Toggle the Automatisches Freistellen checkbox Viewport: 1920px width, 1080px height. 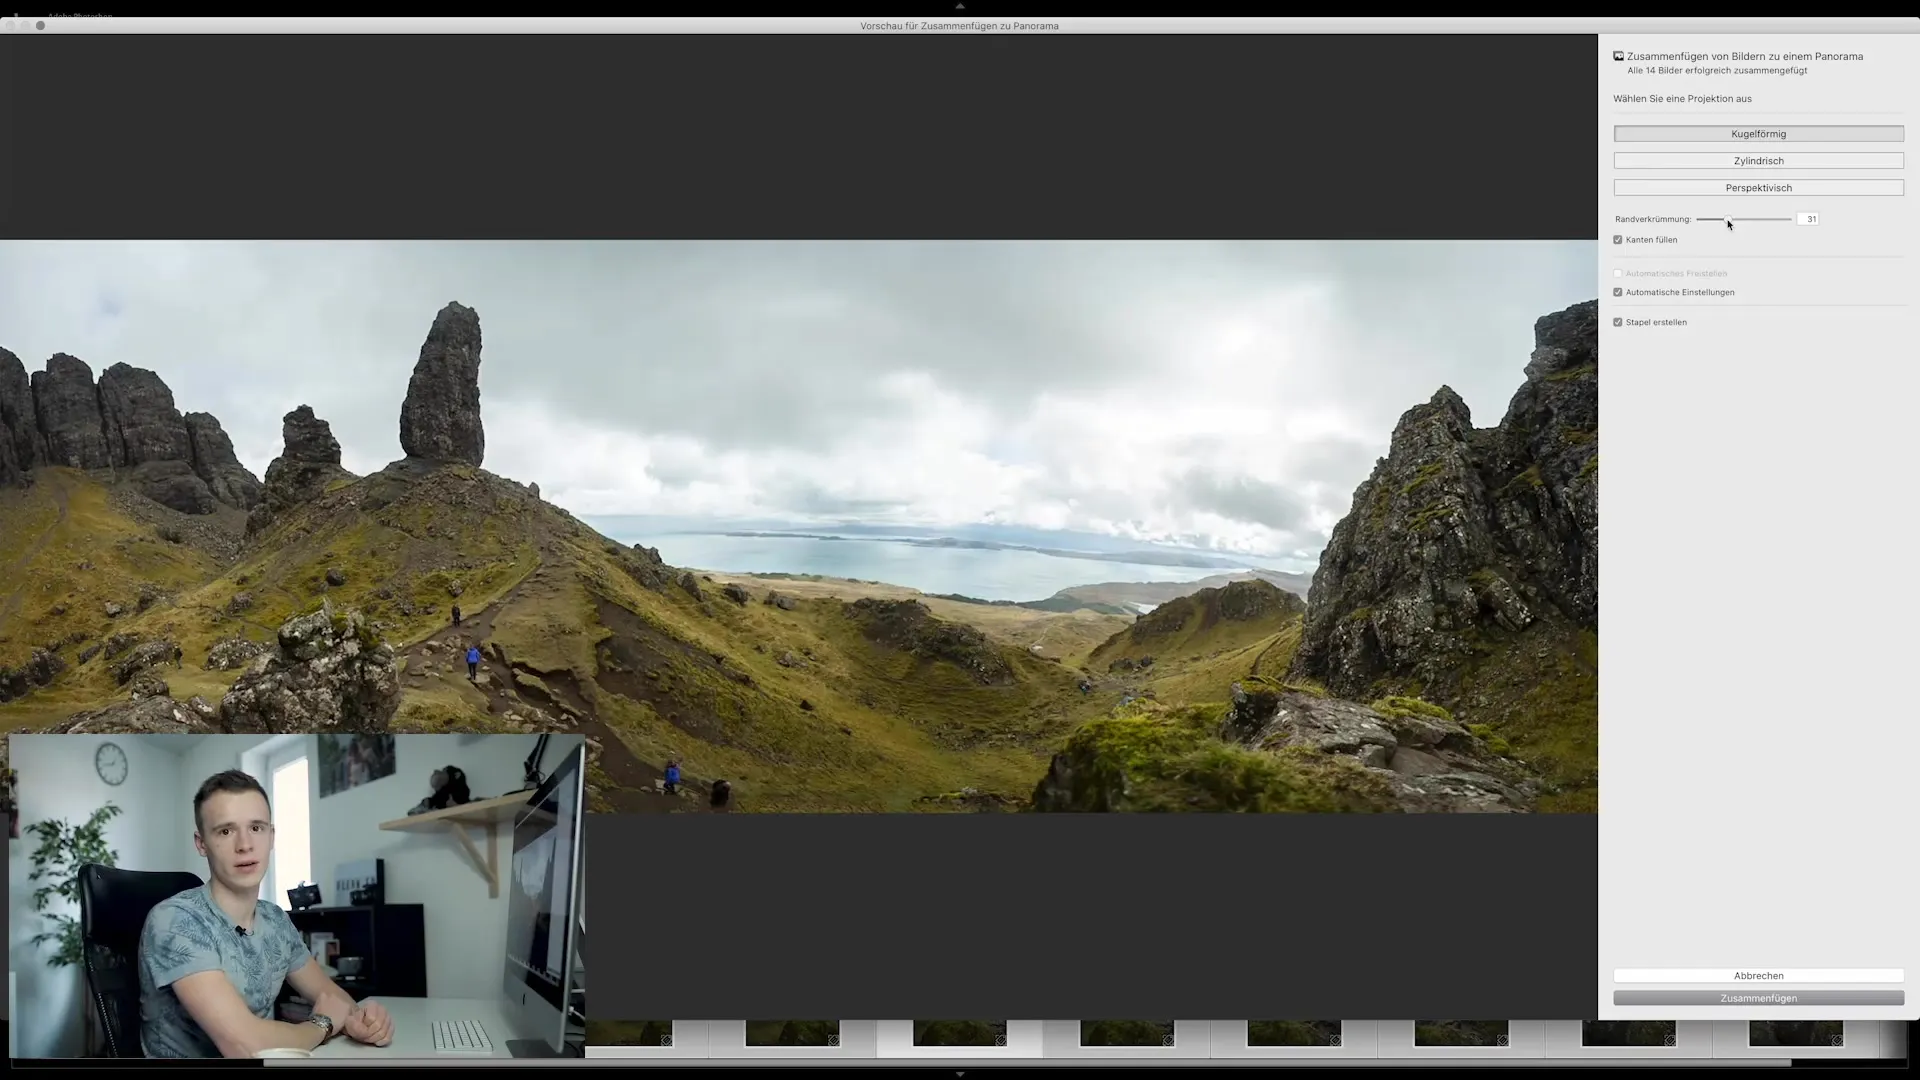1618,273
